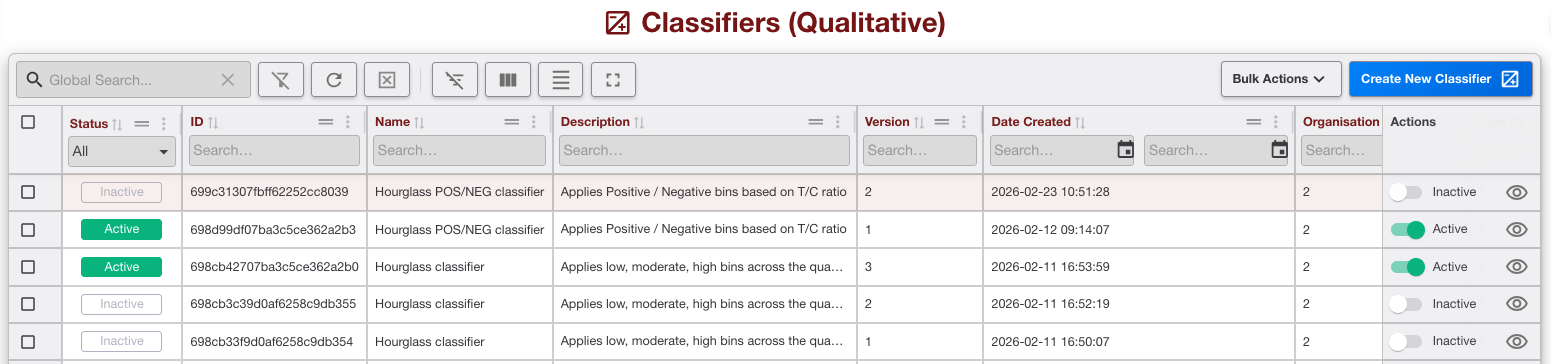
Task: Click the Description column search field
Action: click(x=704, y=150)
